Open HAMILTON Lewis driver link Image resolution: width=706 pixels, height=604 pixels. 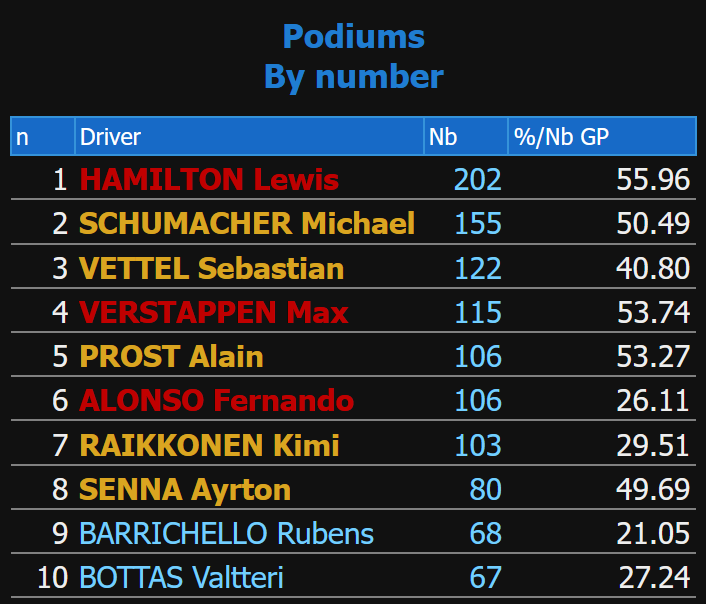point(209,180)
